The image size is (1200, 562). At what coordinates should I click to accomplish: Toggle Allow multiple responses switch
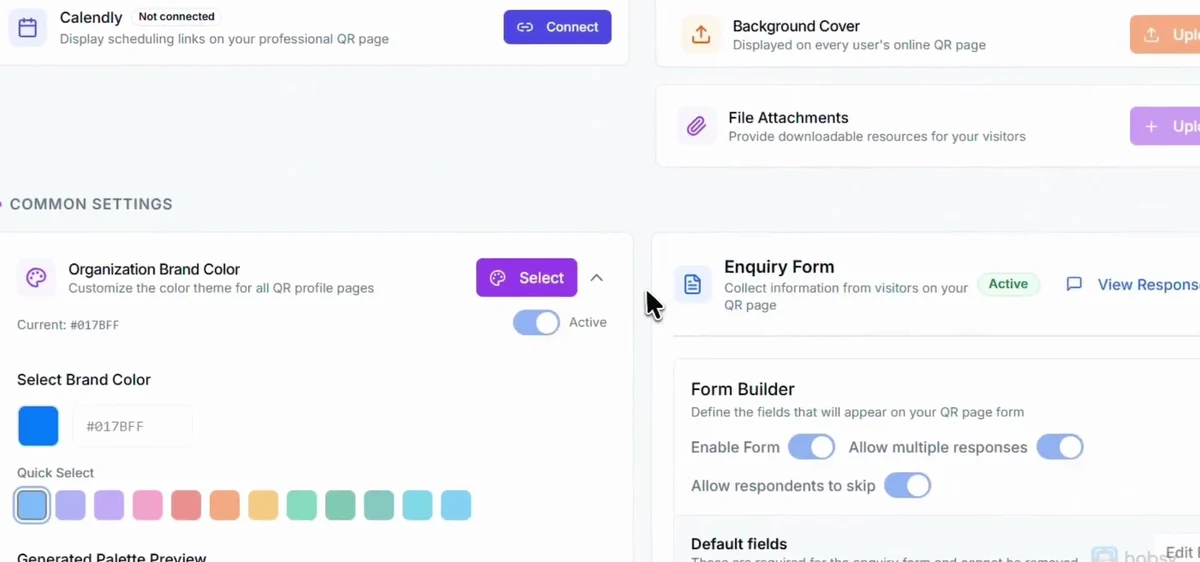1060,447
